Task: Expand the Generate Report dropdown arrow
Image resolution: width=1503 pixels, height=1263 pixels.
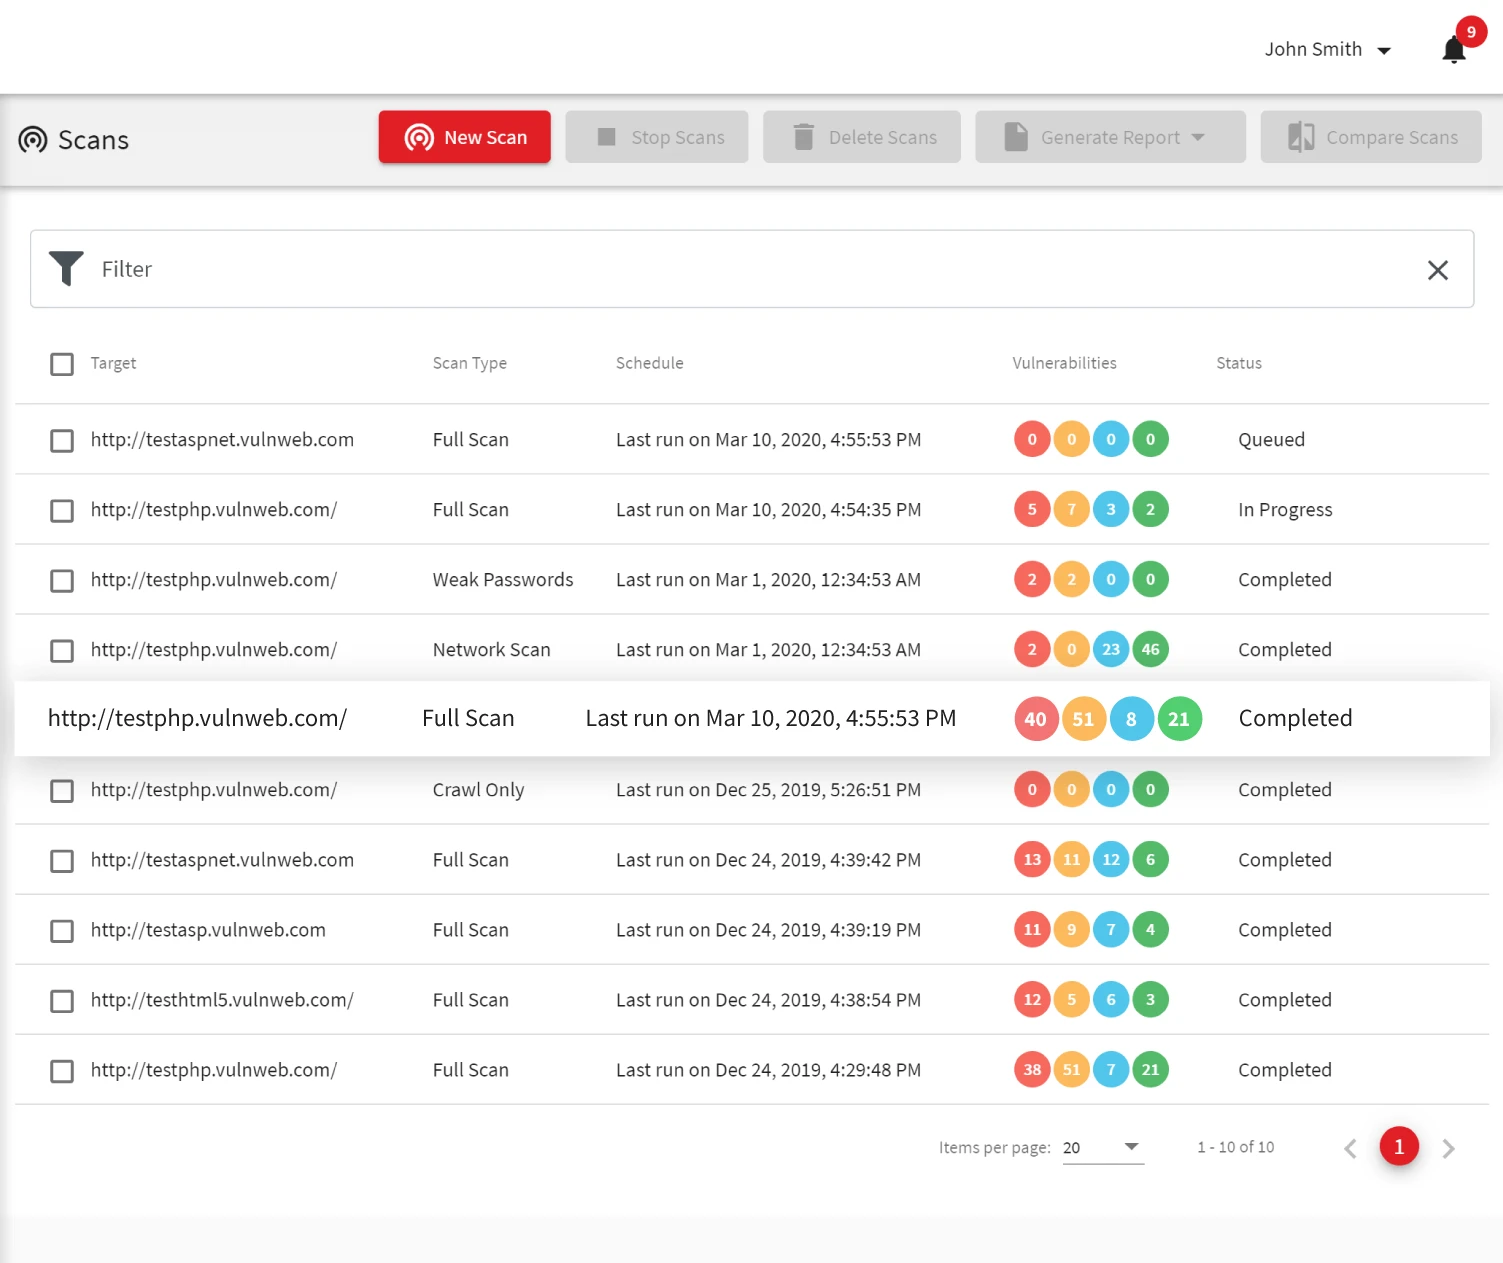Action: [1198, 139]
